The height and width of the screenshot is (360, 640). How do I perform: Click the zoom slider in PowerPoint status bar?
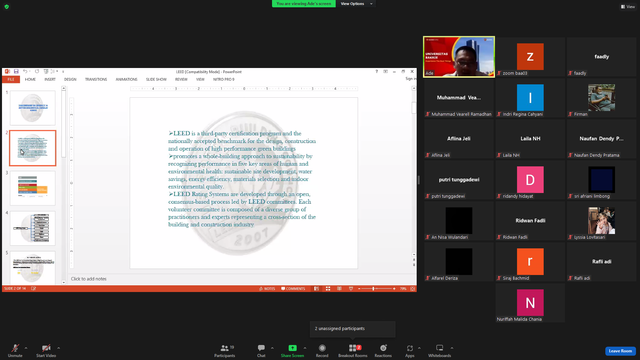376,289
